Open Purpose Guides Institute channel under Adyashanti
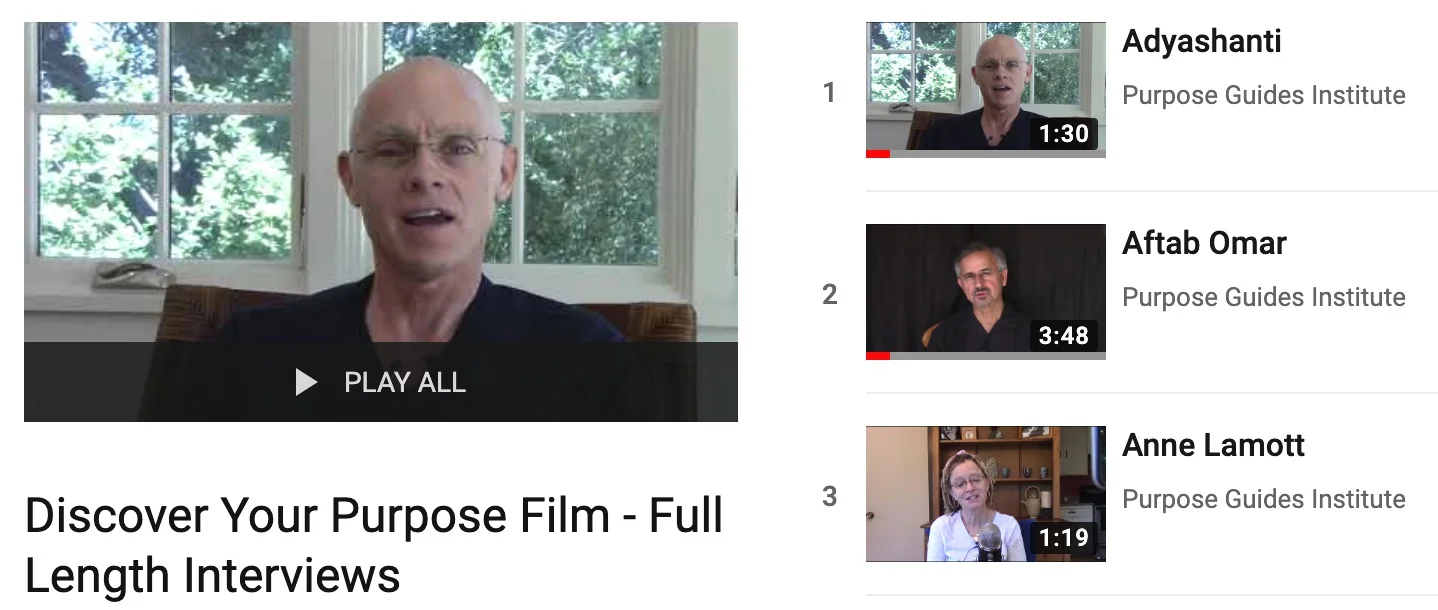Viewport: 1438px width, 610px height. click(x=1264, y=95)
